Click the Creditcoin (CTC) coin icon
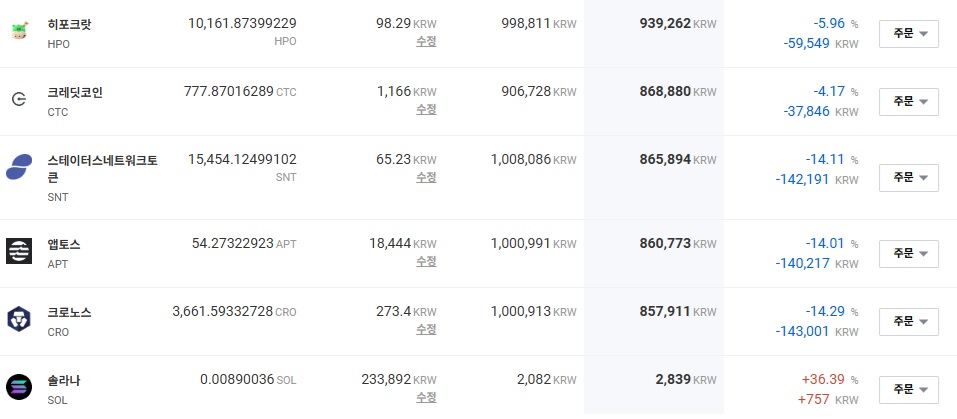The width and height of the screenshot is (957, 419). pyautogui.click(x=19, y=99)
